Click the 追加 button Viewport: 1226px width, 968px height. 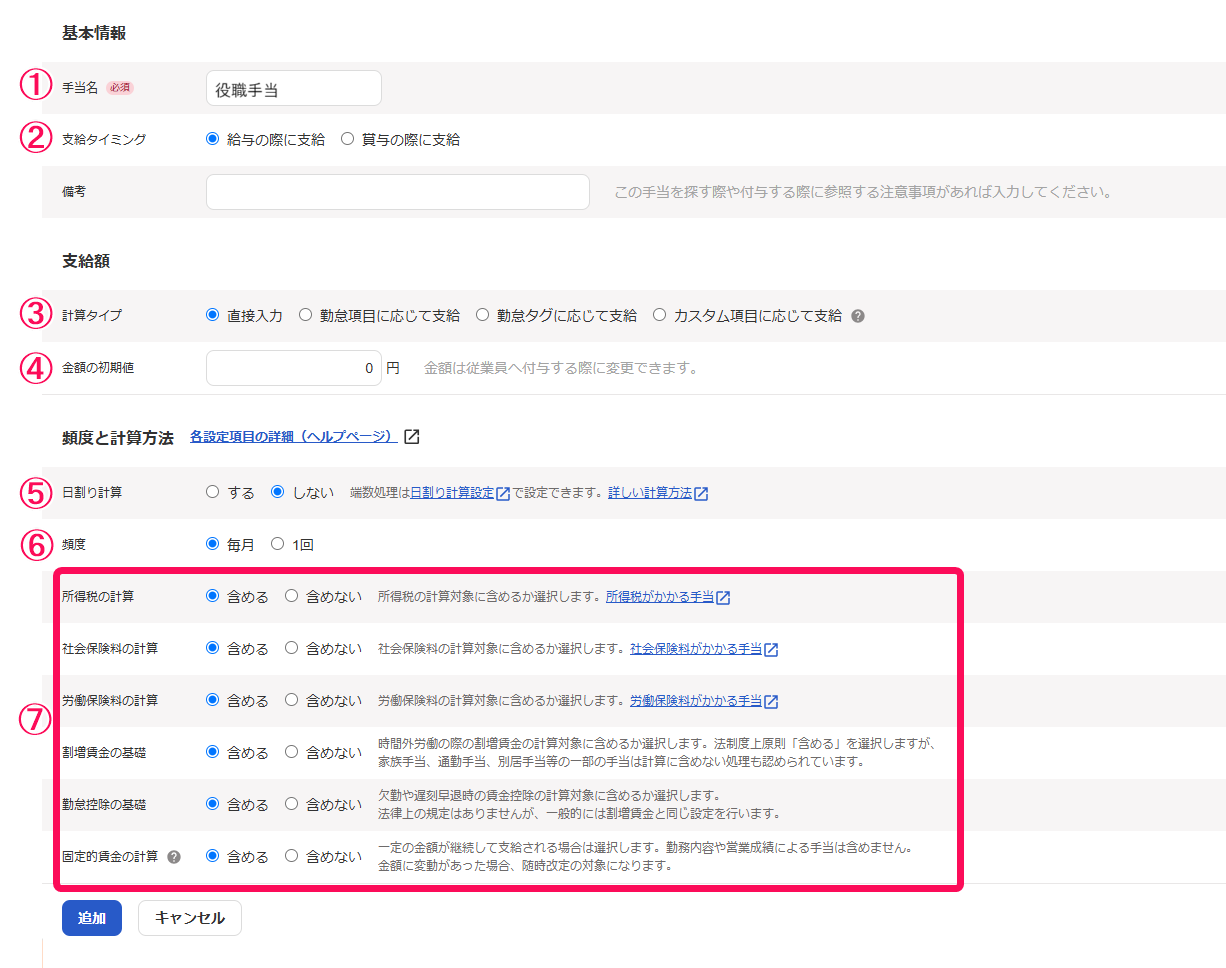pos(92,918)
